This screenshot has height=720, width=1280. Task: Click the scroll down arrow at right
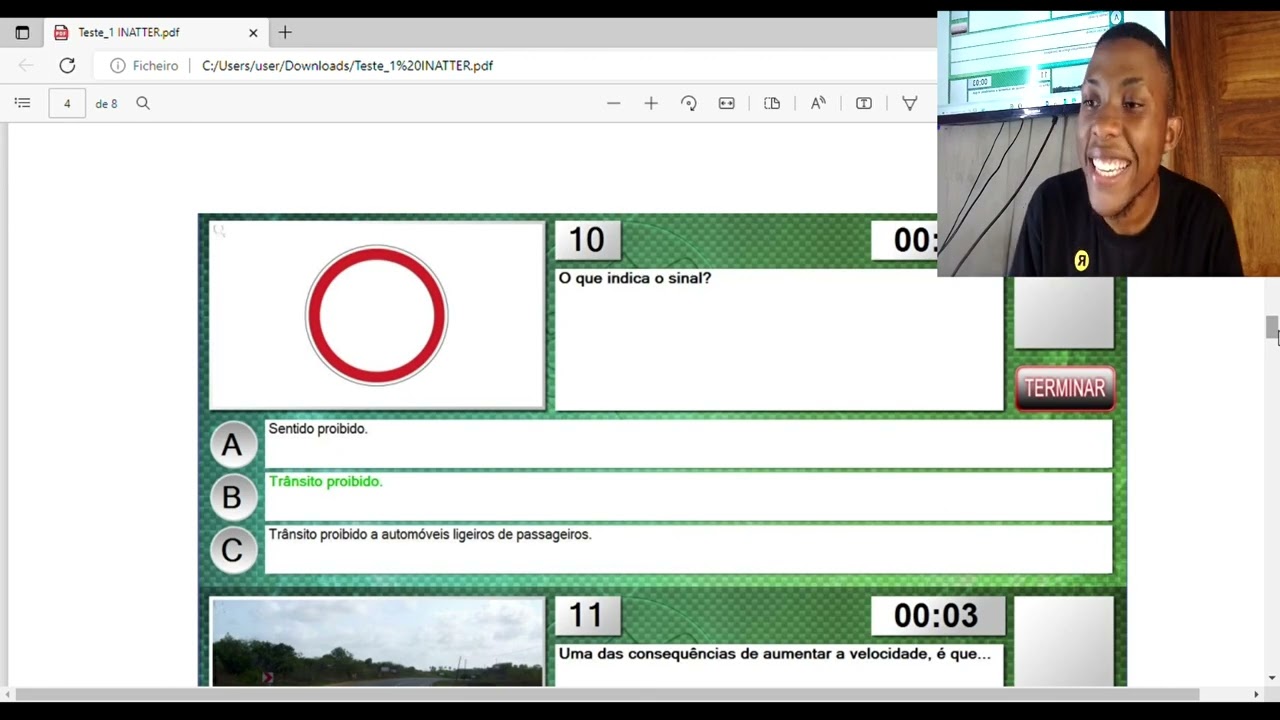click(1271, 677)
